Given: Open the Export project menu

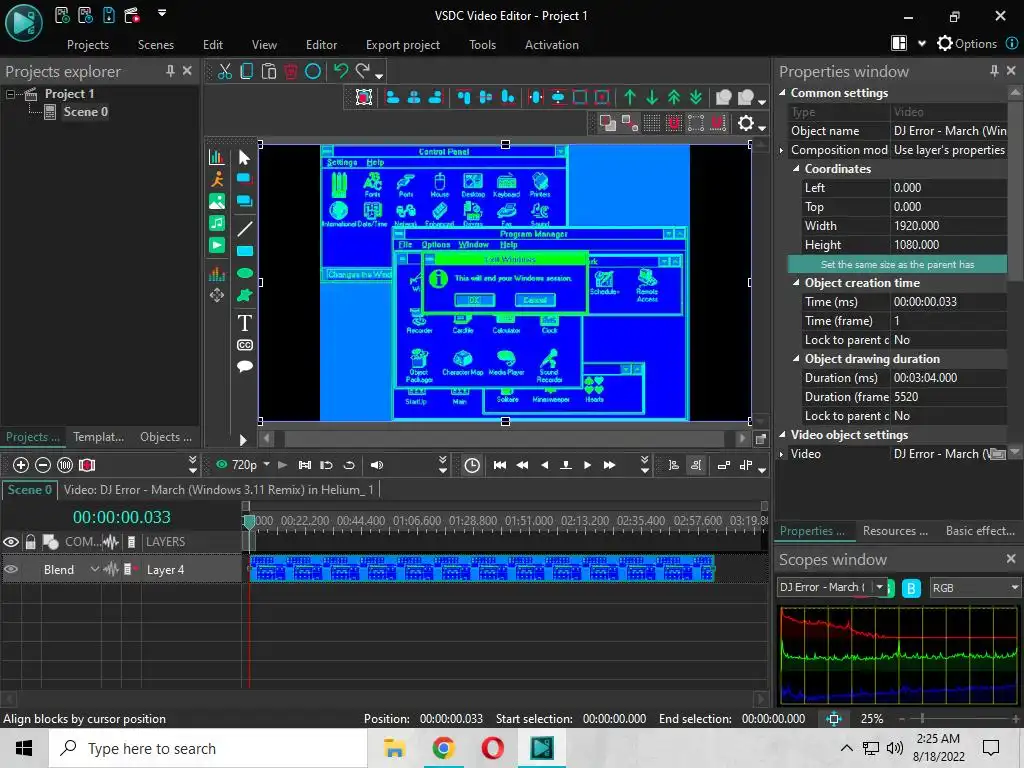Looking at the screenshot, I should click(x=402, y=44).
